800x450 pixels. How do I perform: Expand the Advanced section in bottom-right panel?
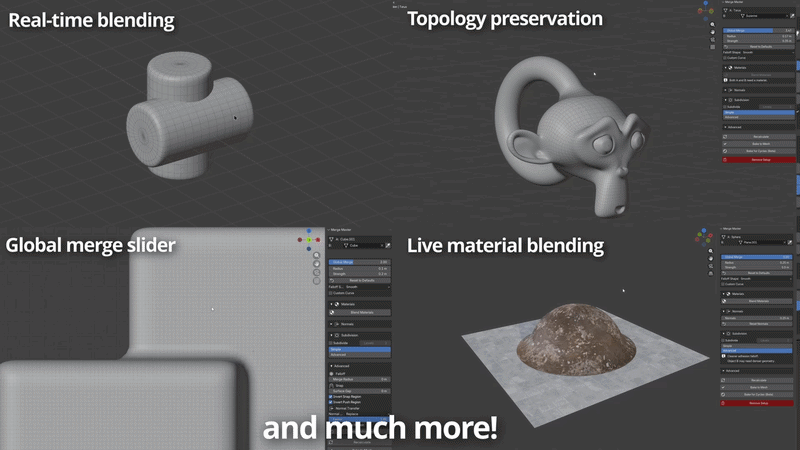[723, 370]
